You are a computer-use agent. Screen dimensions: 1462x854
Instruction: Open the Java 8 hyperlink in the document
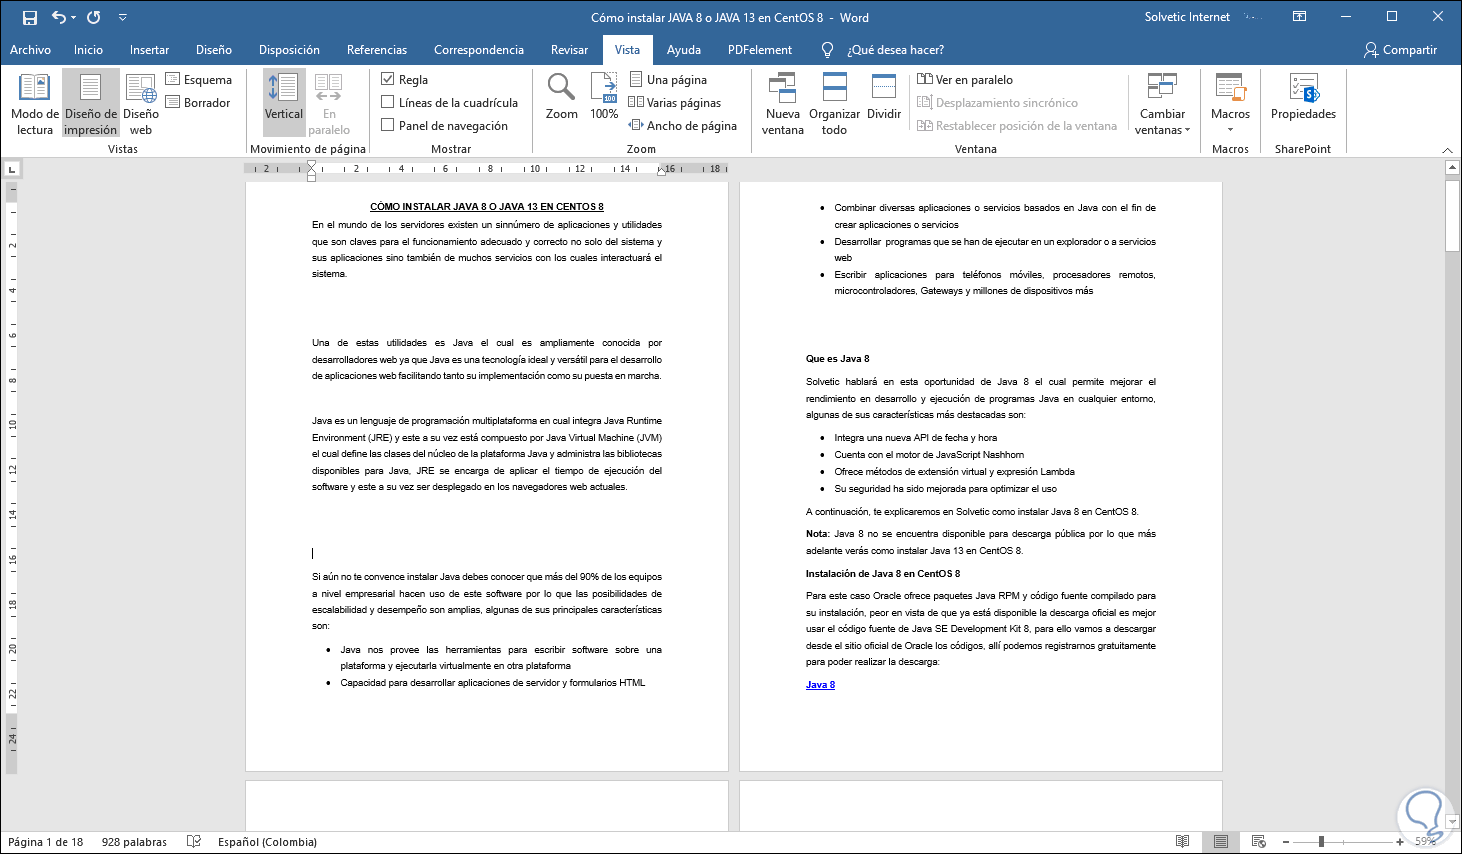[x=820, y=685]
